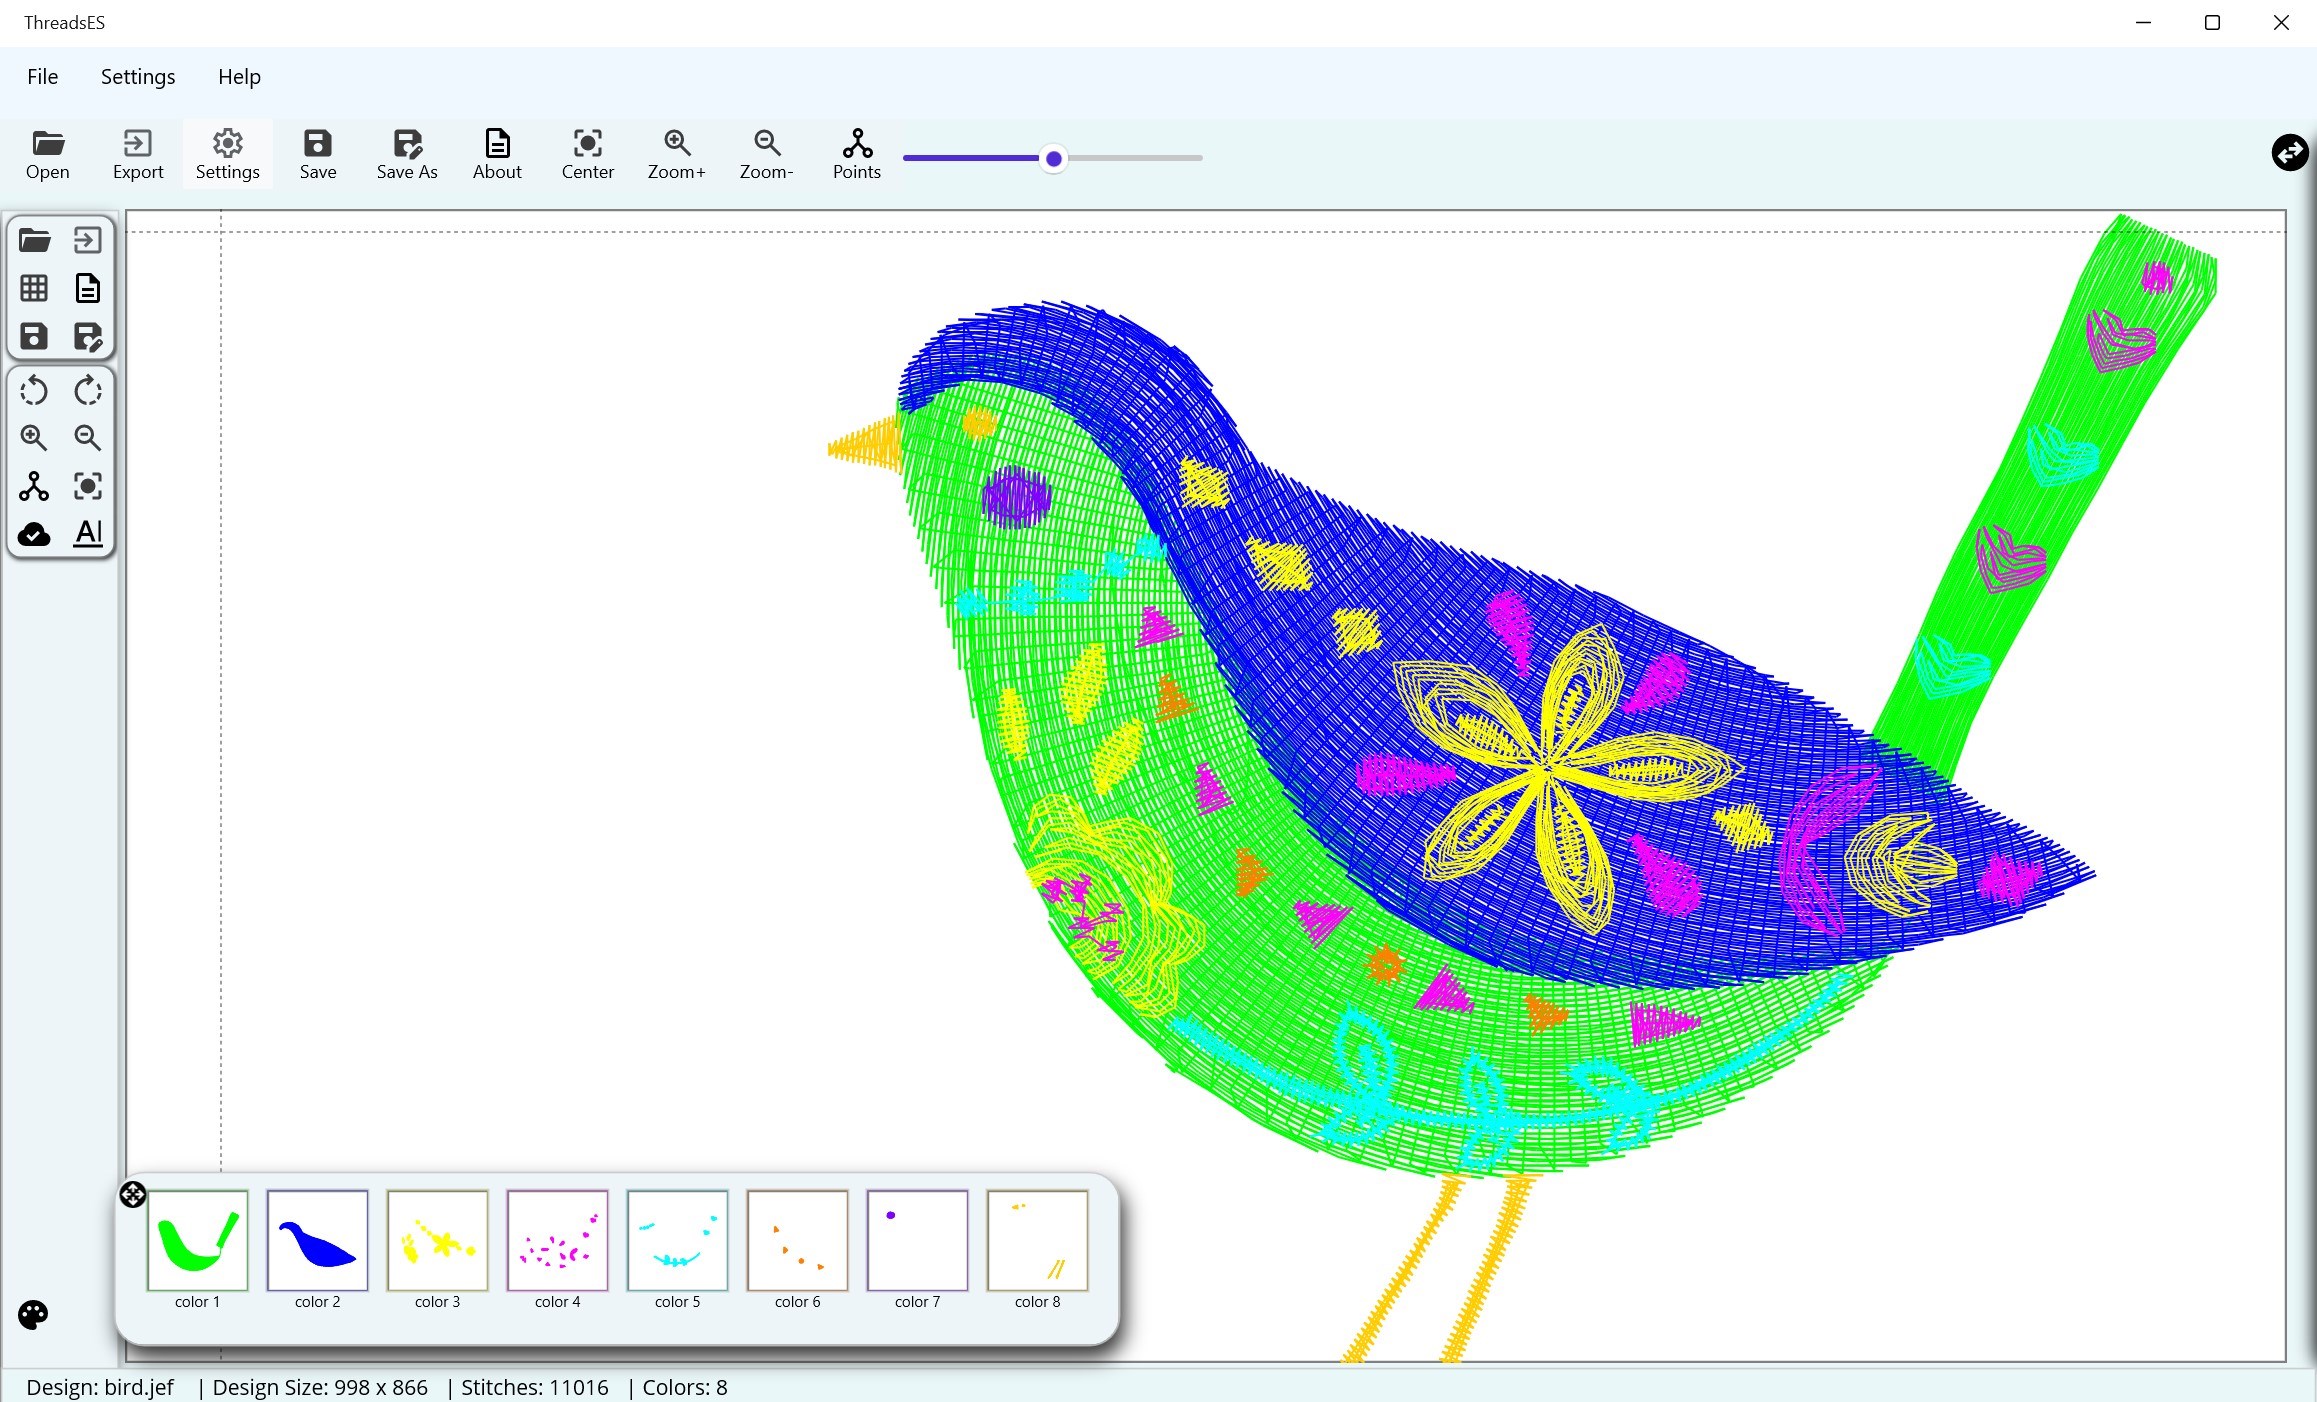Screen dimensions: 2317x1402
Task: Click the points node icon in the side panel
Action: [x=34, y=486]
